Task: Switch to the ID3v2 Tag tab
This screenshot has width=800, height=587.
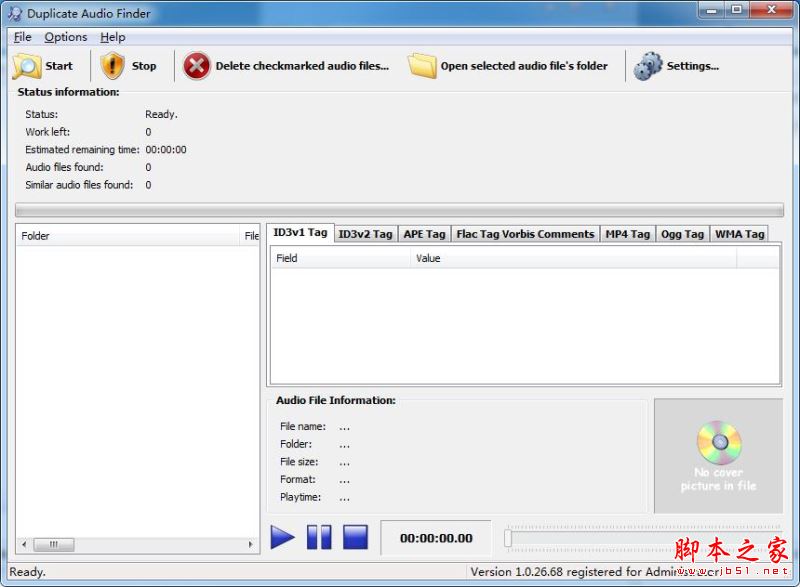Action: [365, 234]
